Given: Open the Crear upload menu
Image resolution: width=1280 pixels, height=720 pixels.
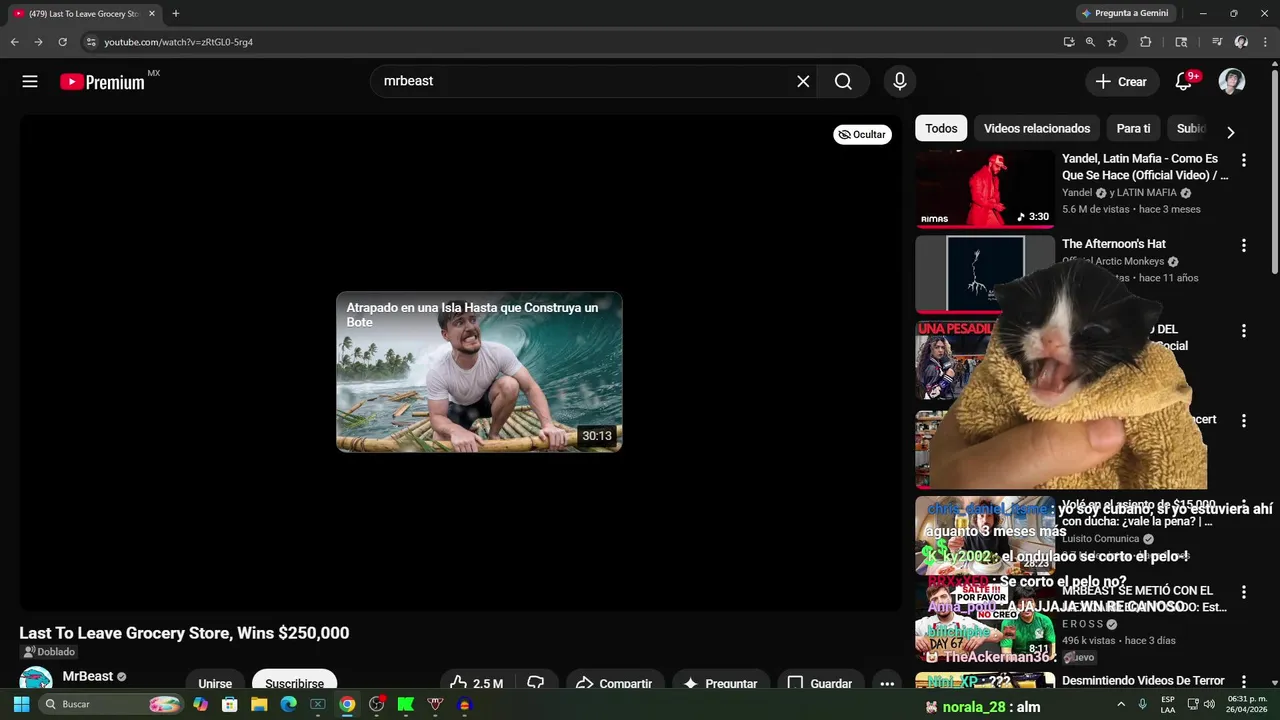Looking at the screenshot, I should point(1121,82).
